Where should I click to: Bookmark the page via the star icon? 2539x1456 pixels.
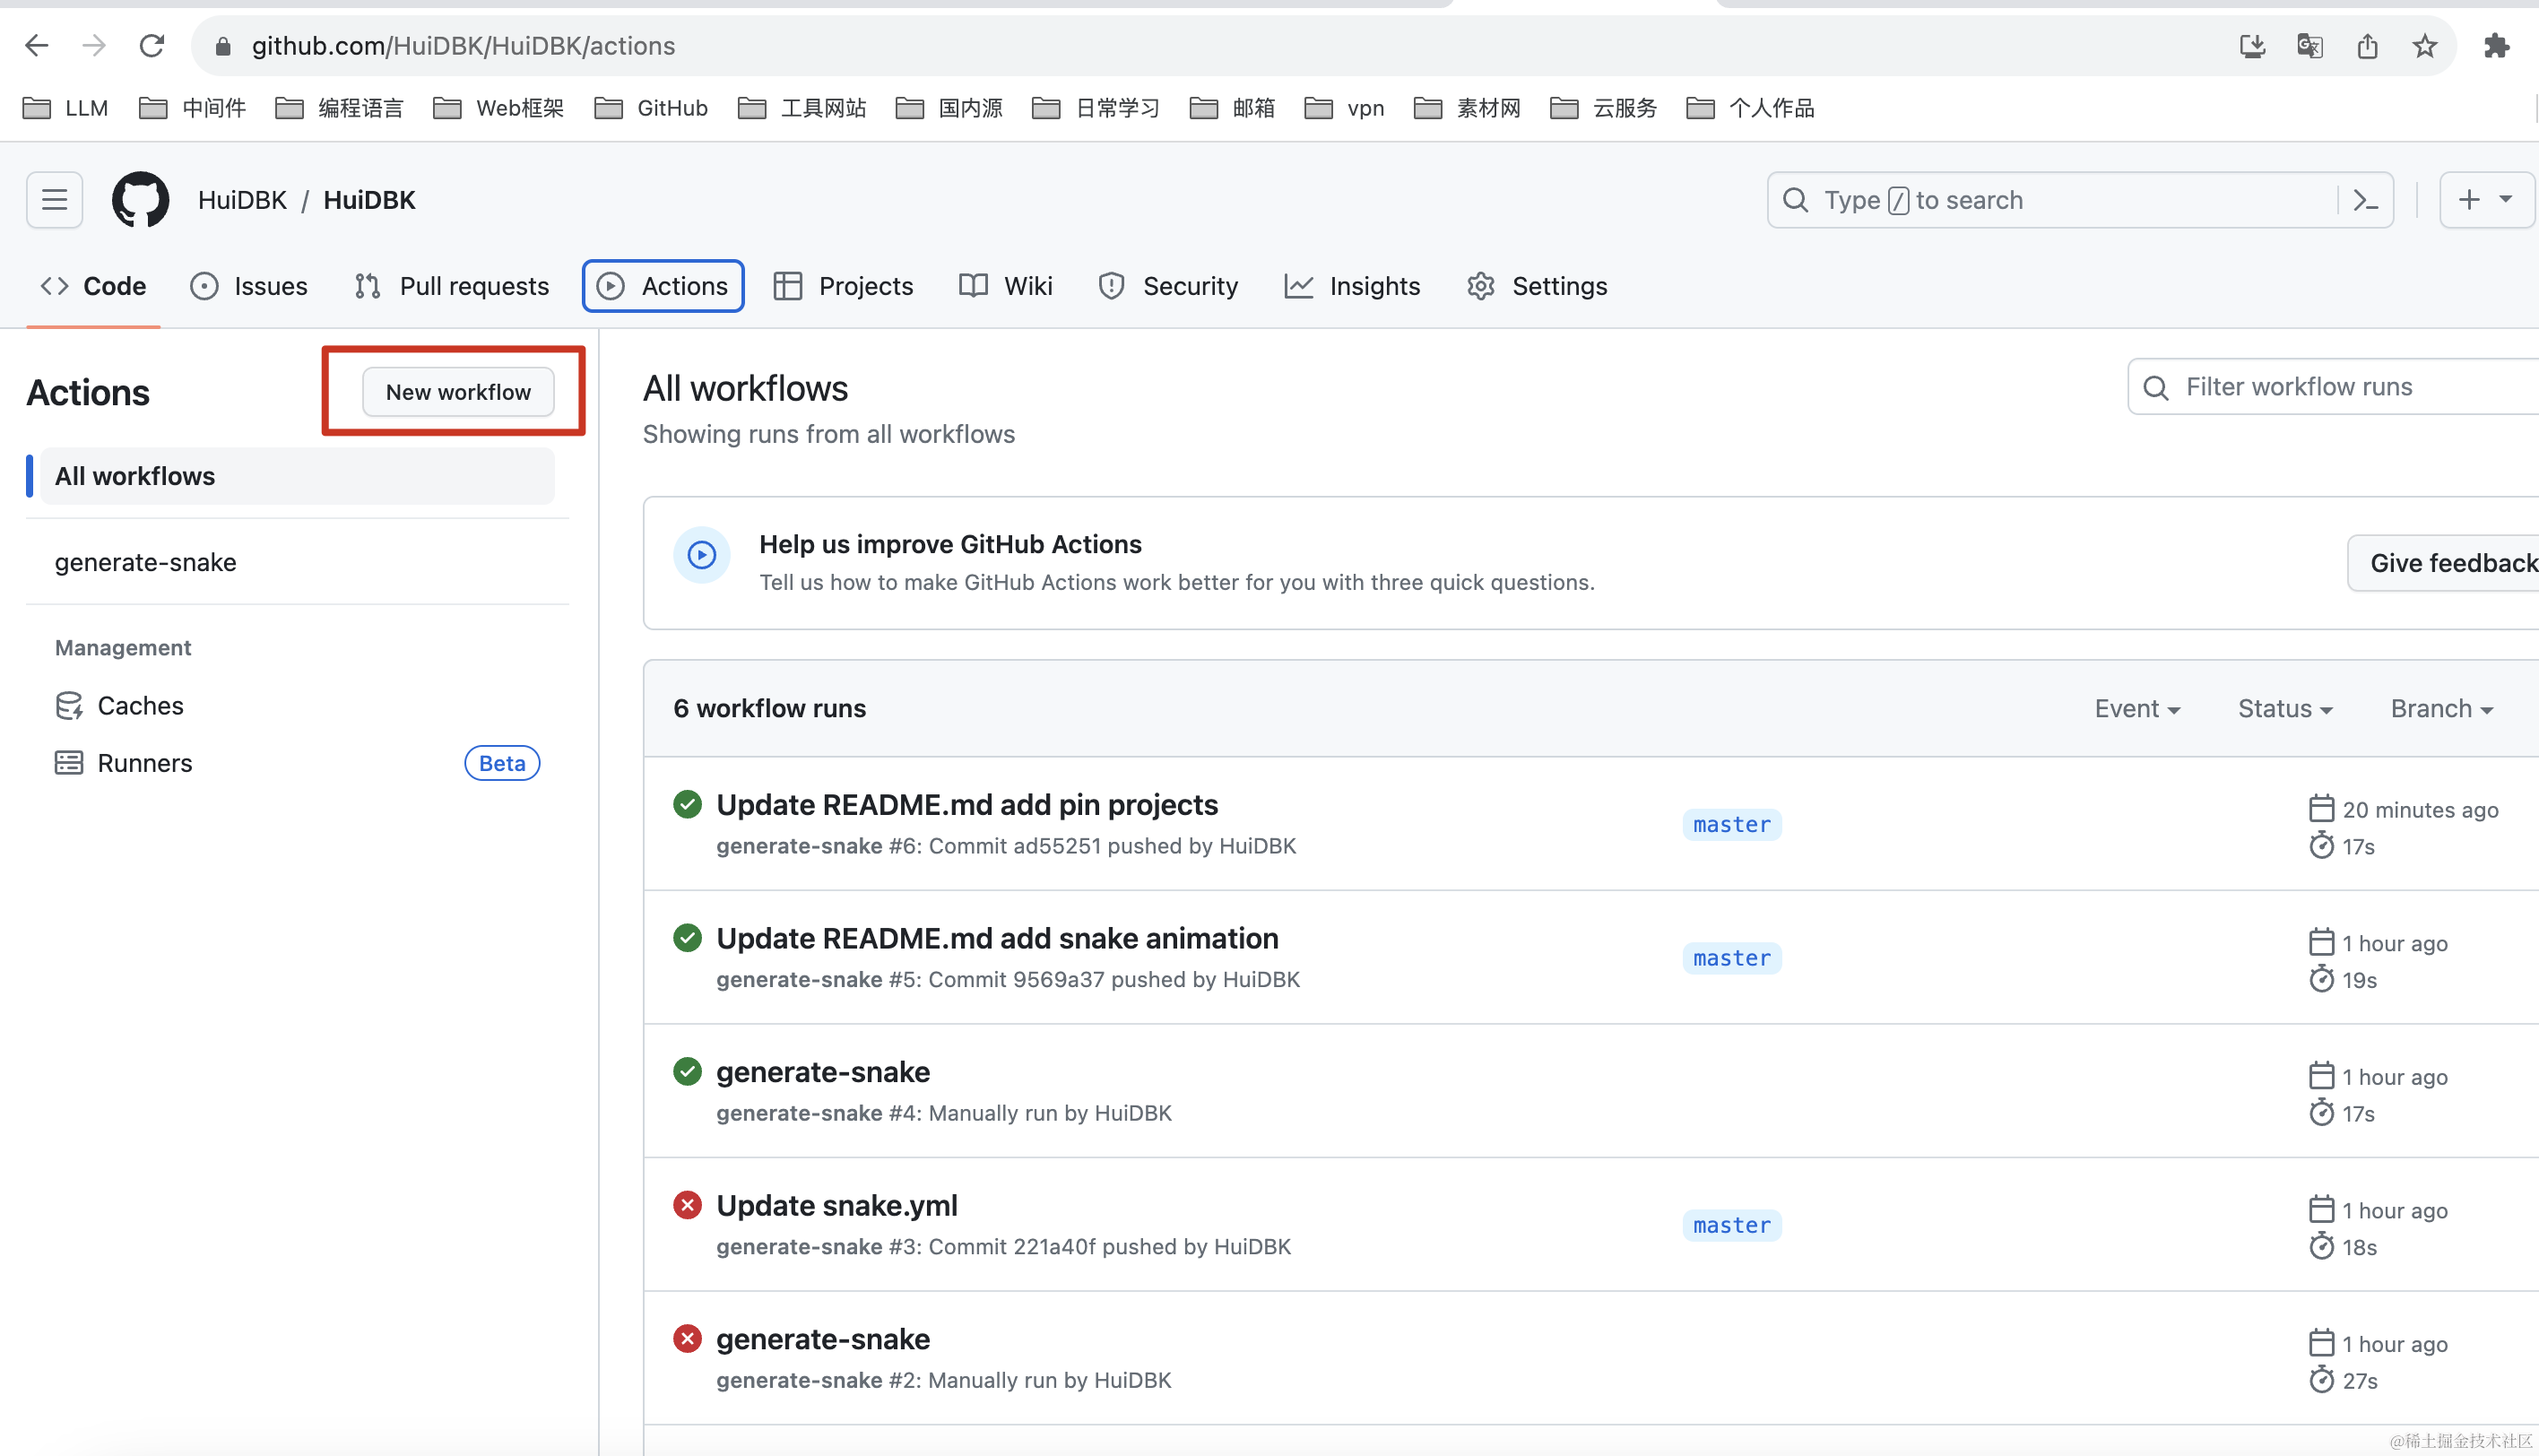[x=2424, y=45]
